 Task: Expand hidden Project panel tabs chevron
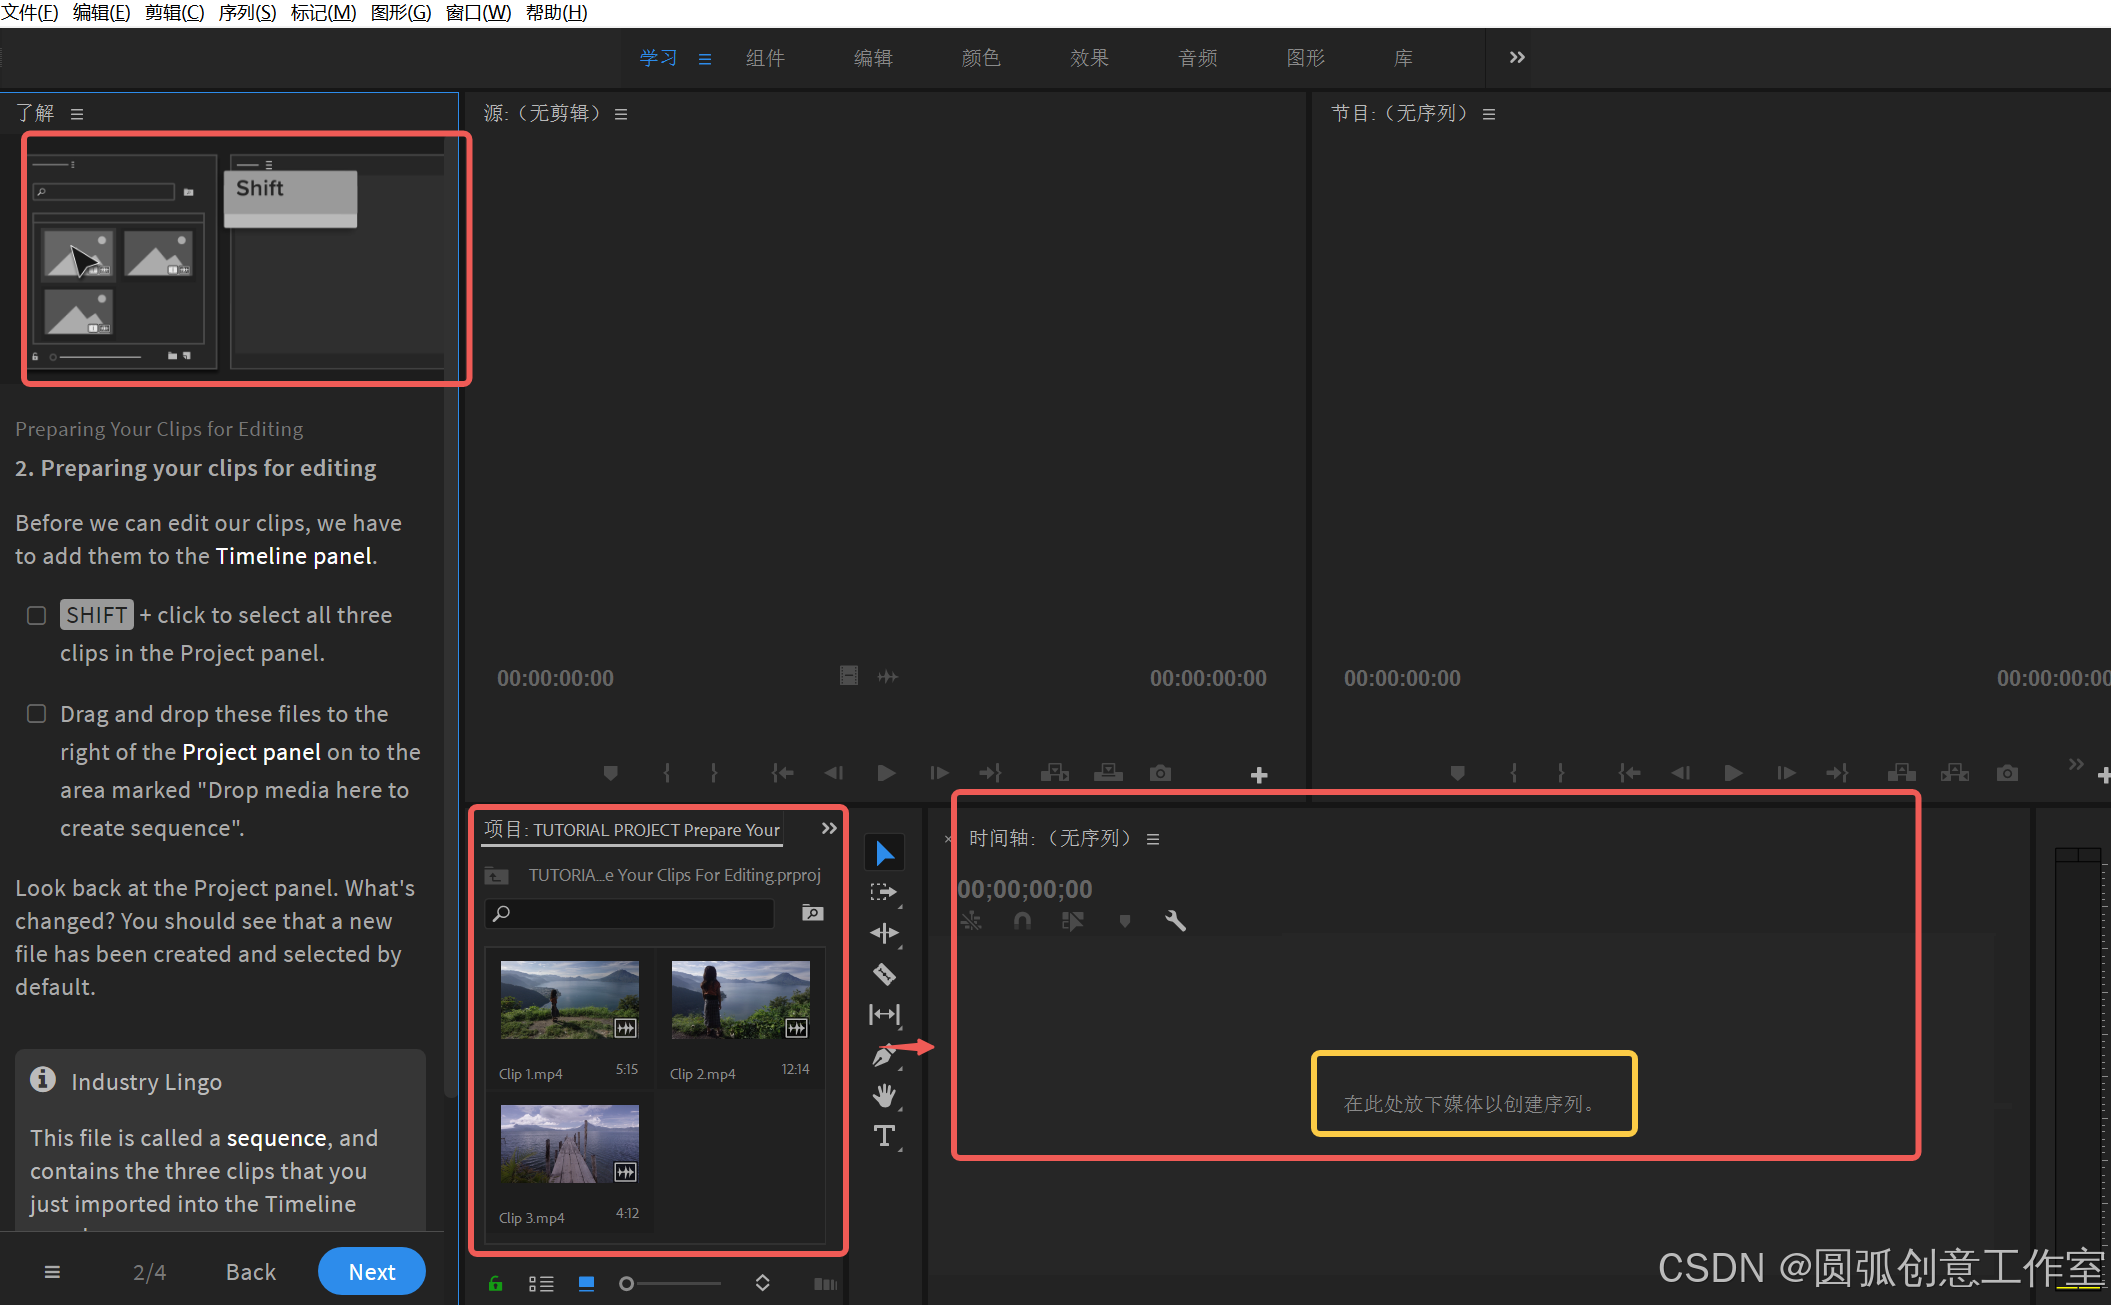click(x=829, y=828)
